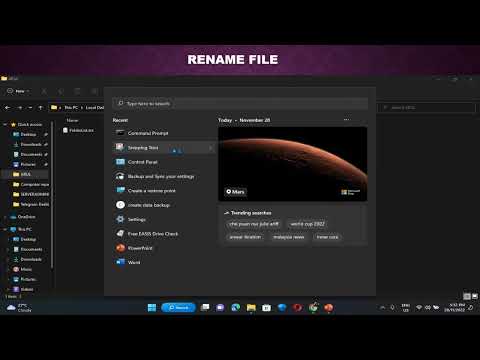The height and width of the screenshot is (360, 480).
Task: Click the Mars location label on image
Action: click(x=235, y=192)
